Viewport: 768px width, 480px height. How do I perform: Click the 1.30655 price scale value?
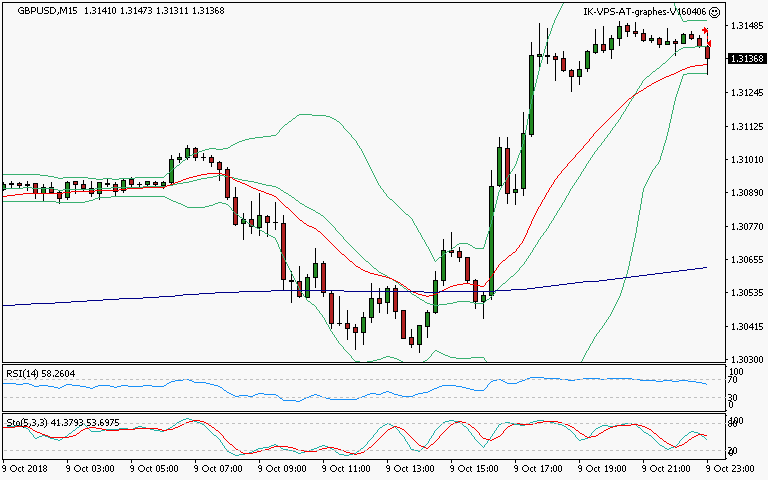[x=746, y=260]
